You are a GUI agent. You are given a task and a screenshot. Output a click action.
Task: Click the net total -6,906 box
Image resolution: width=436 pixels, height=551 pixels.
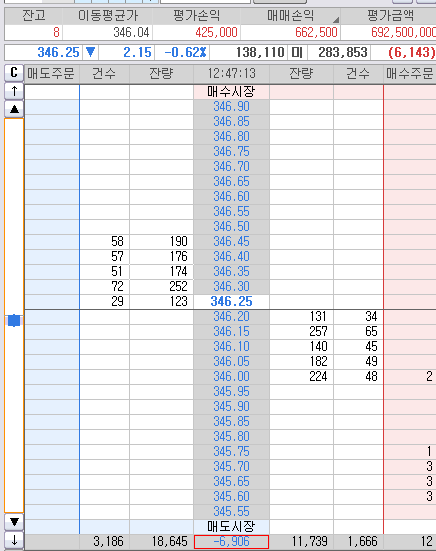point(231,542)
